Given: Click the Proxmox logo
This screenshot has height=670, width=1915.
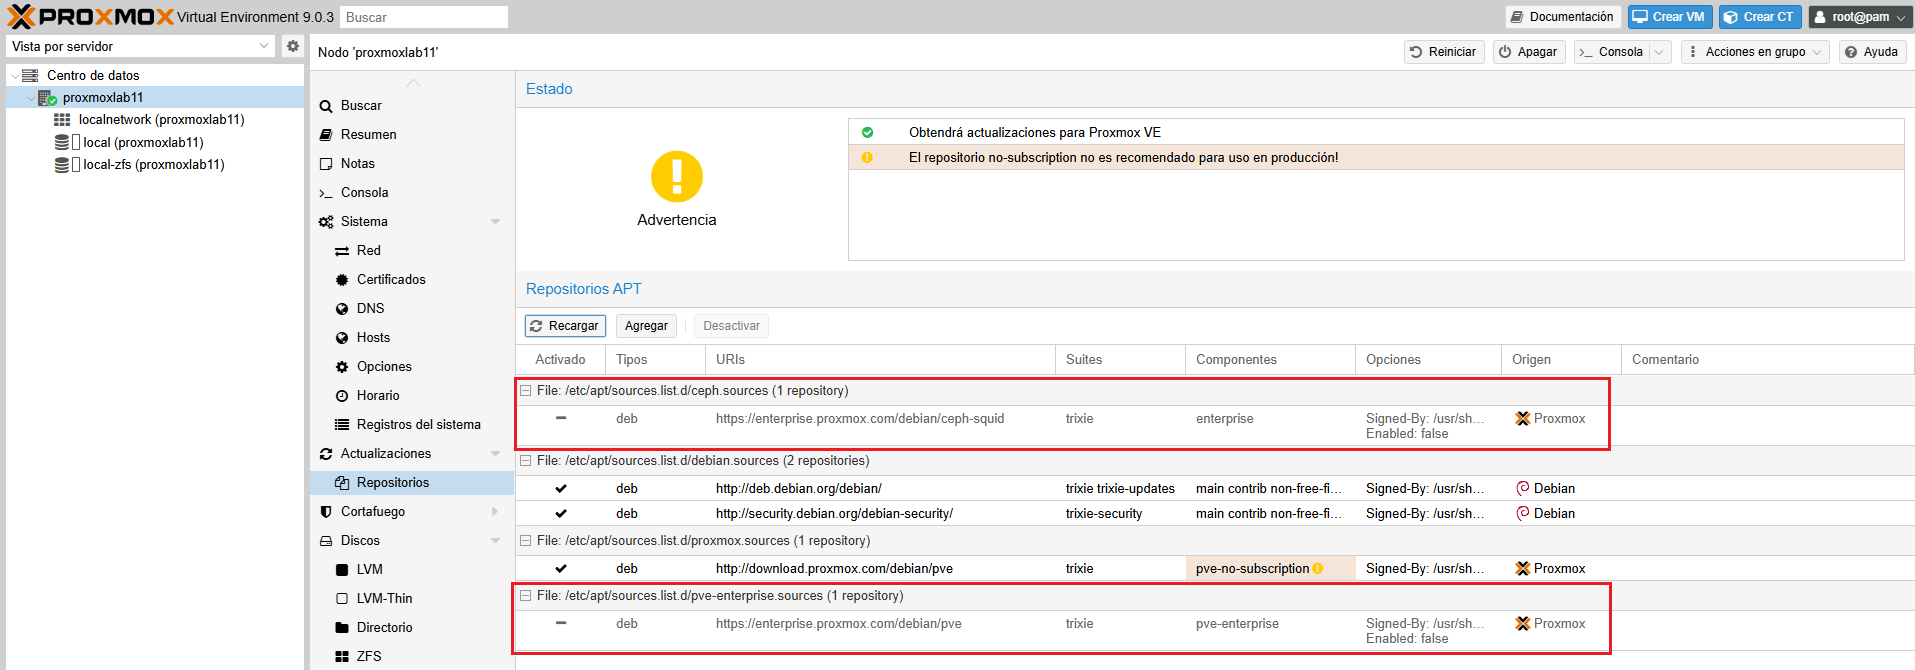Looking at the screenshot, I should tap(91, 16).
